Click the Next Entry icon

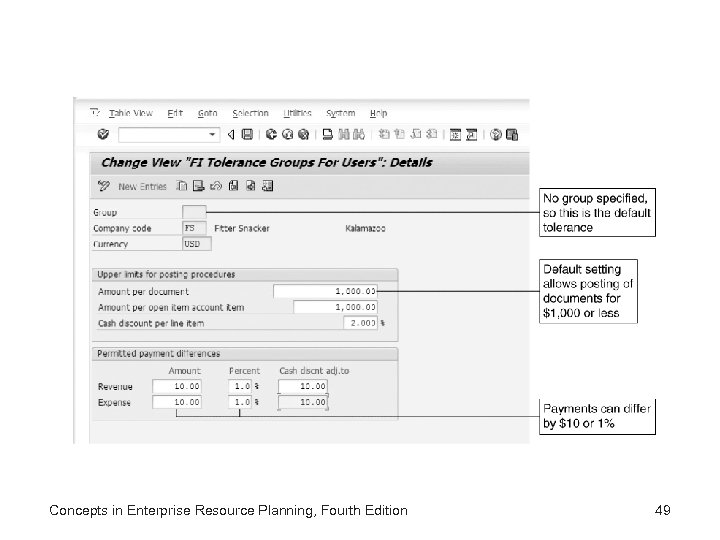(250, 186)
